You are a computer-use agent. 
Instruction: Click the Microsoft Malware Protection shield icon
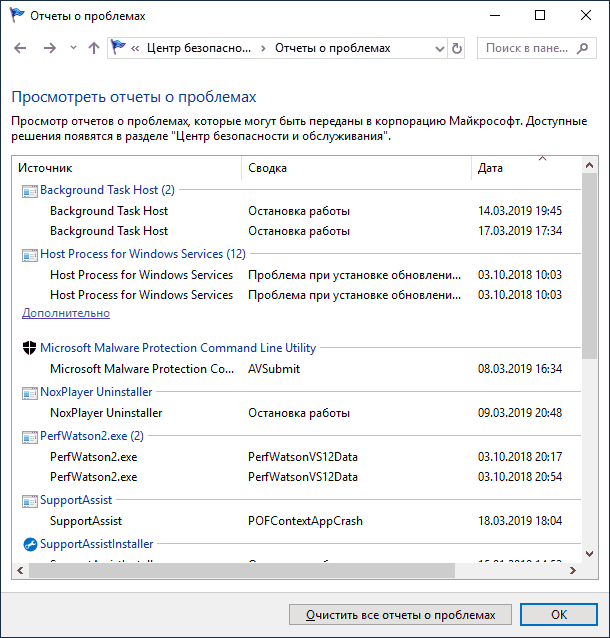29,348
